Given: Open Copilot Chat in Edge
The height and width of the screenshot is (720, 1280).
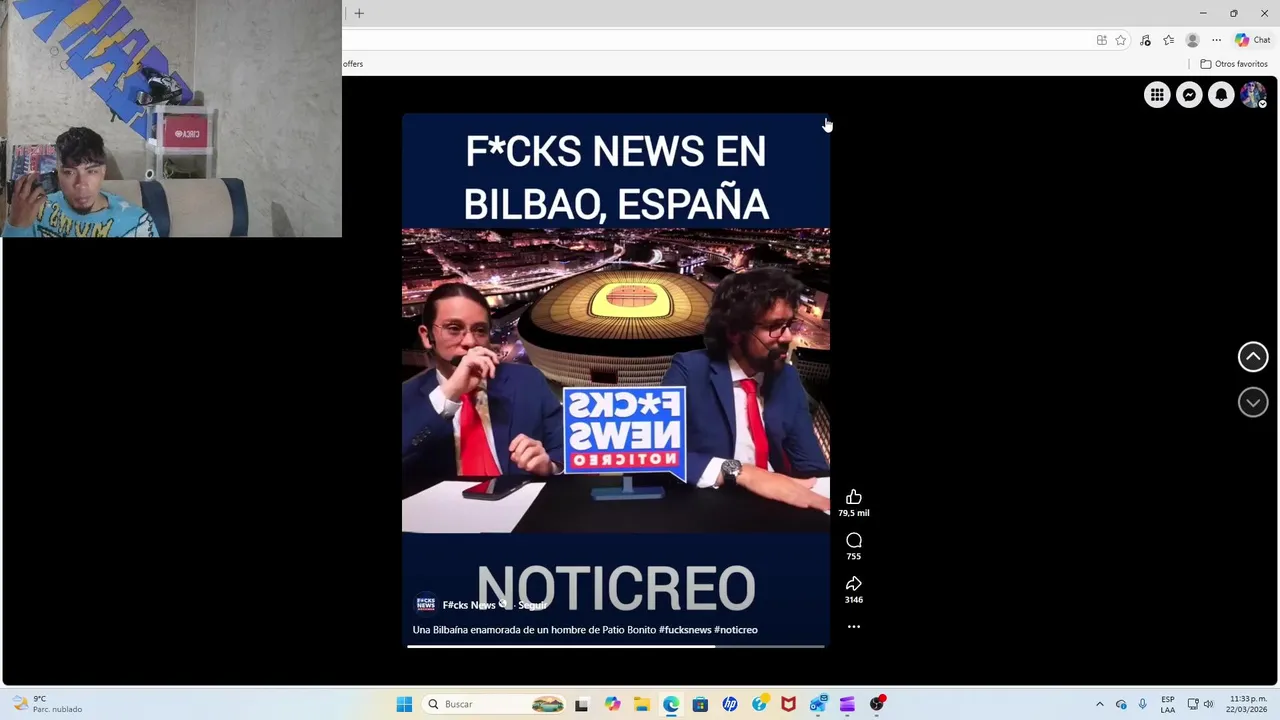Looking at the screenshot, I should point(1252,40).
